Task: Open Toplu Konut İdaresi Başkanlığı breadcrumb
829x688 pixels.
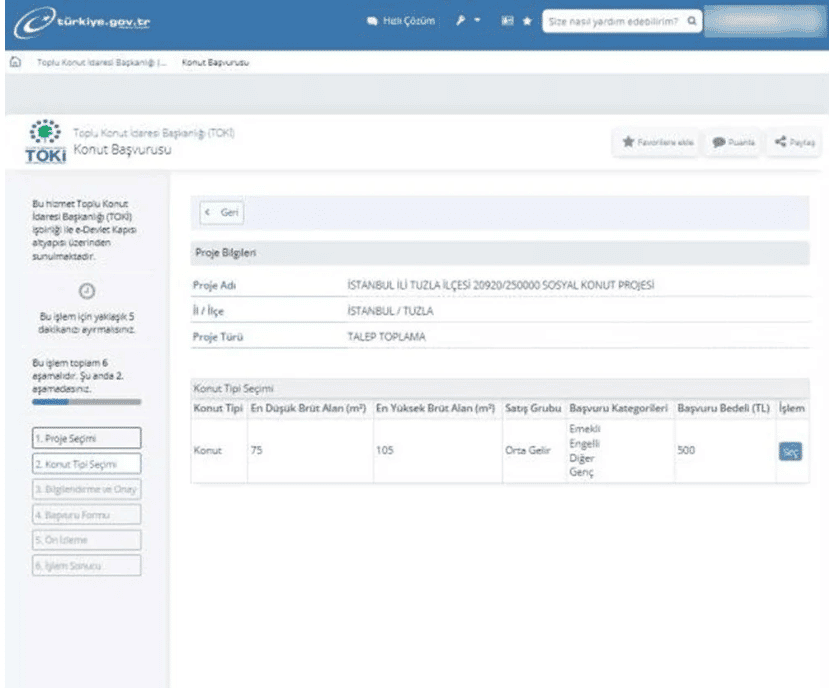Action: (x=102, y=62)
